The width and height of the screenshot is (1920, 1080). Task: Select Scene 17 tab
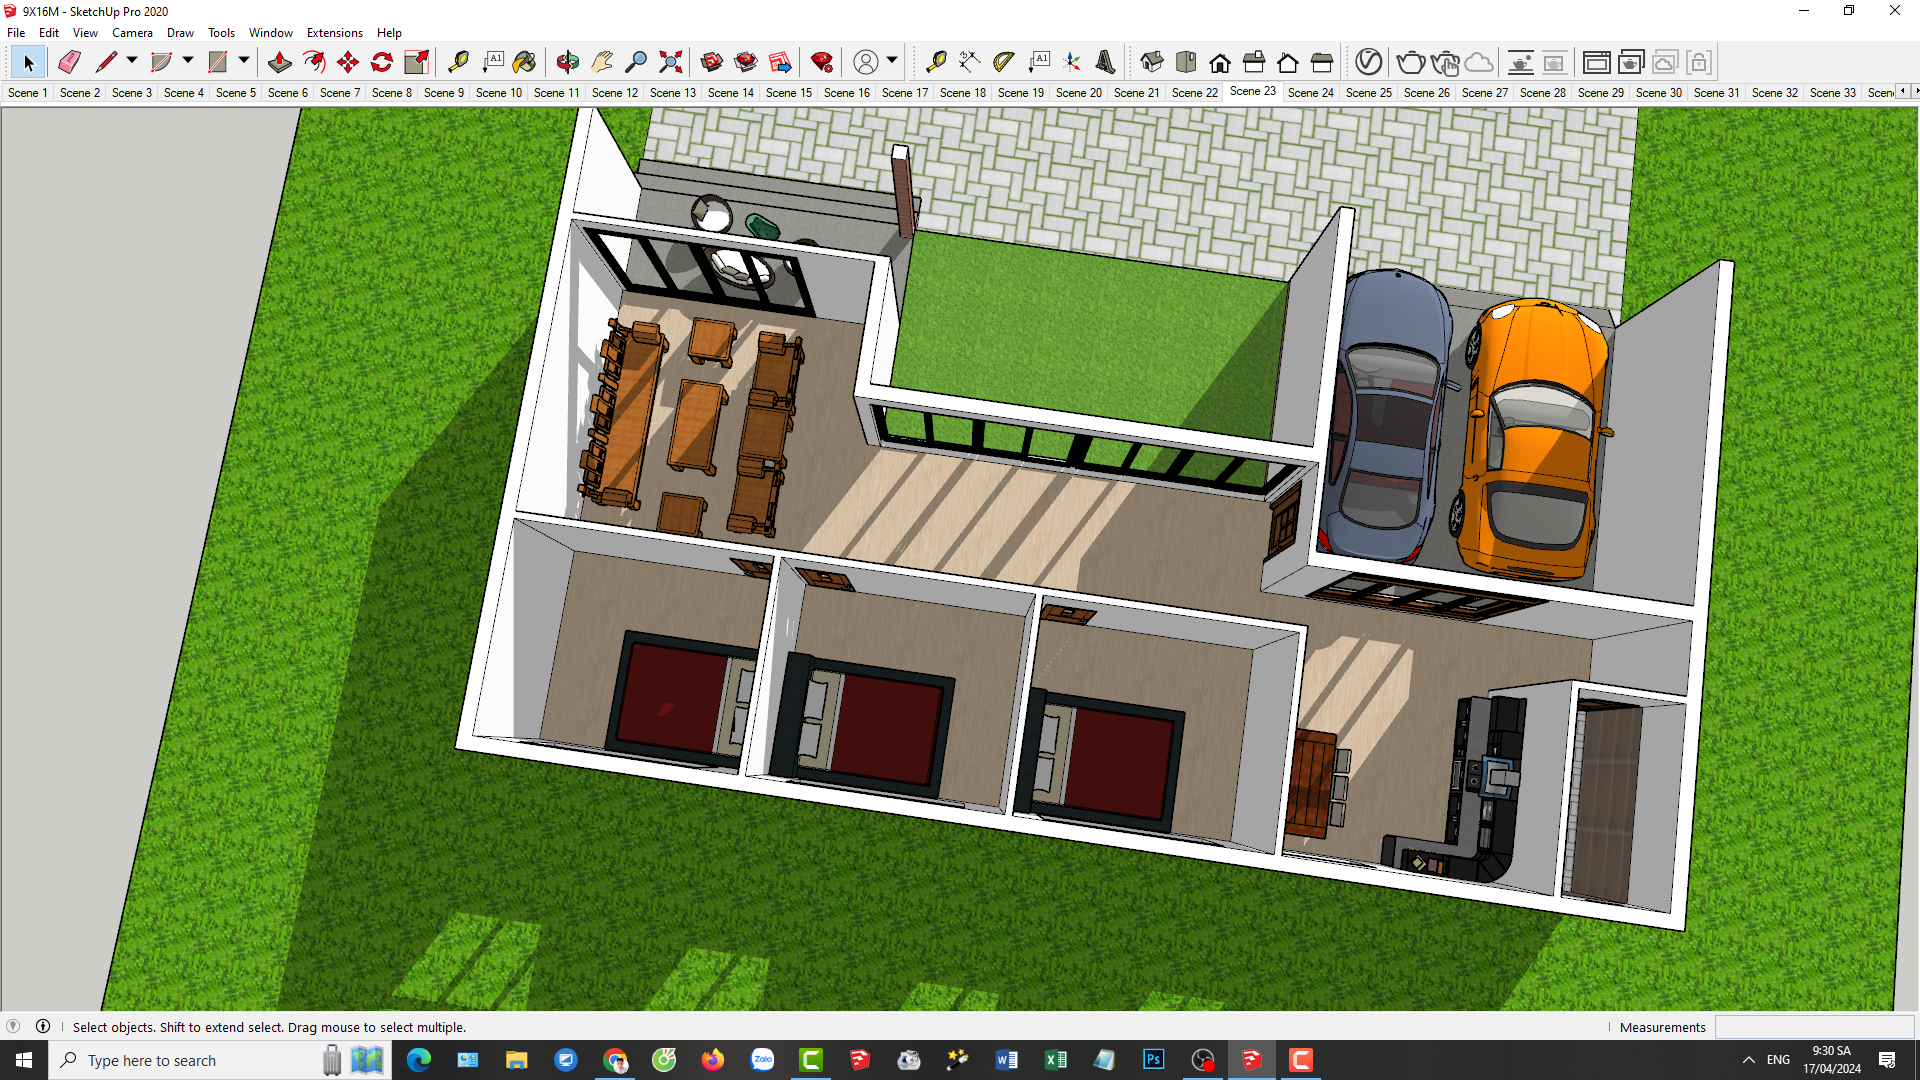[905, 92]
